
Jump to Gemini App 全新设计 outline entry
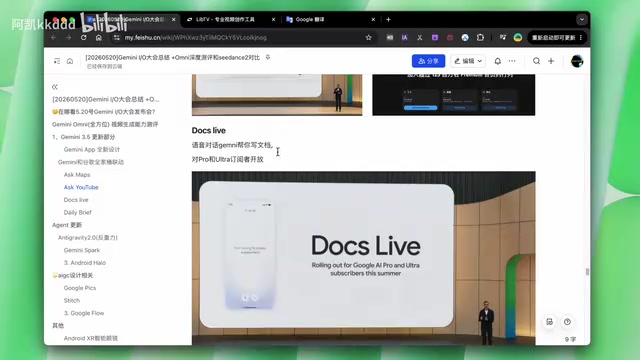tap(92, 149)
